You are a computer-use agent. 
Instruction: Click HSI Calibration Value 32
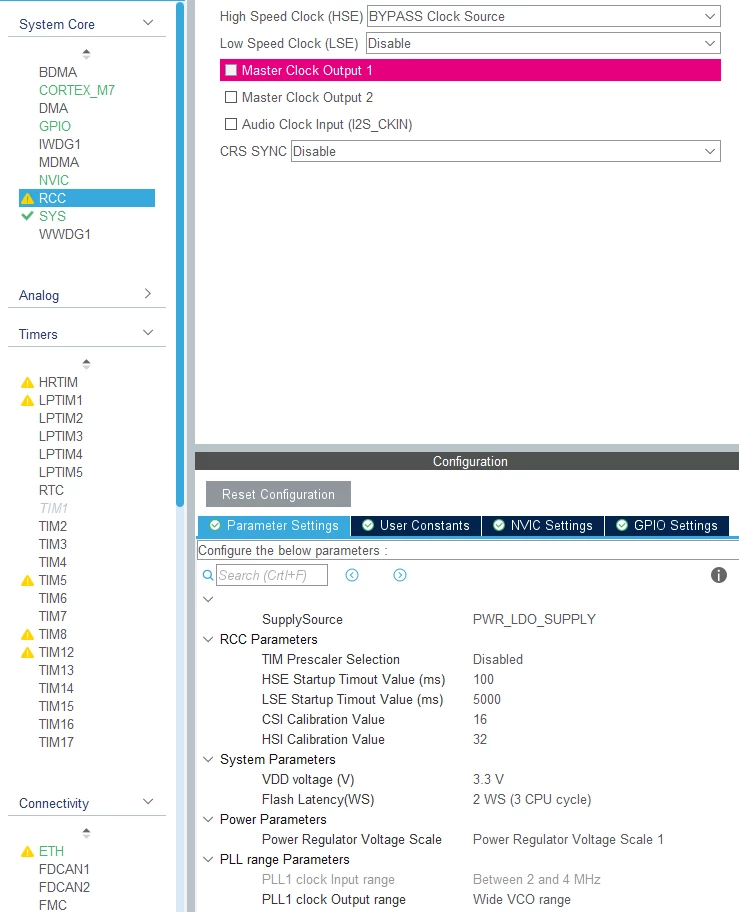click(x=480, y=739)
